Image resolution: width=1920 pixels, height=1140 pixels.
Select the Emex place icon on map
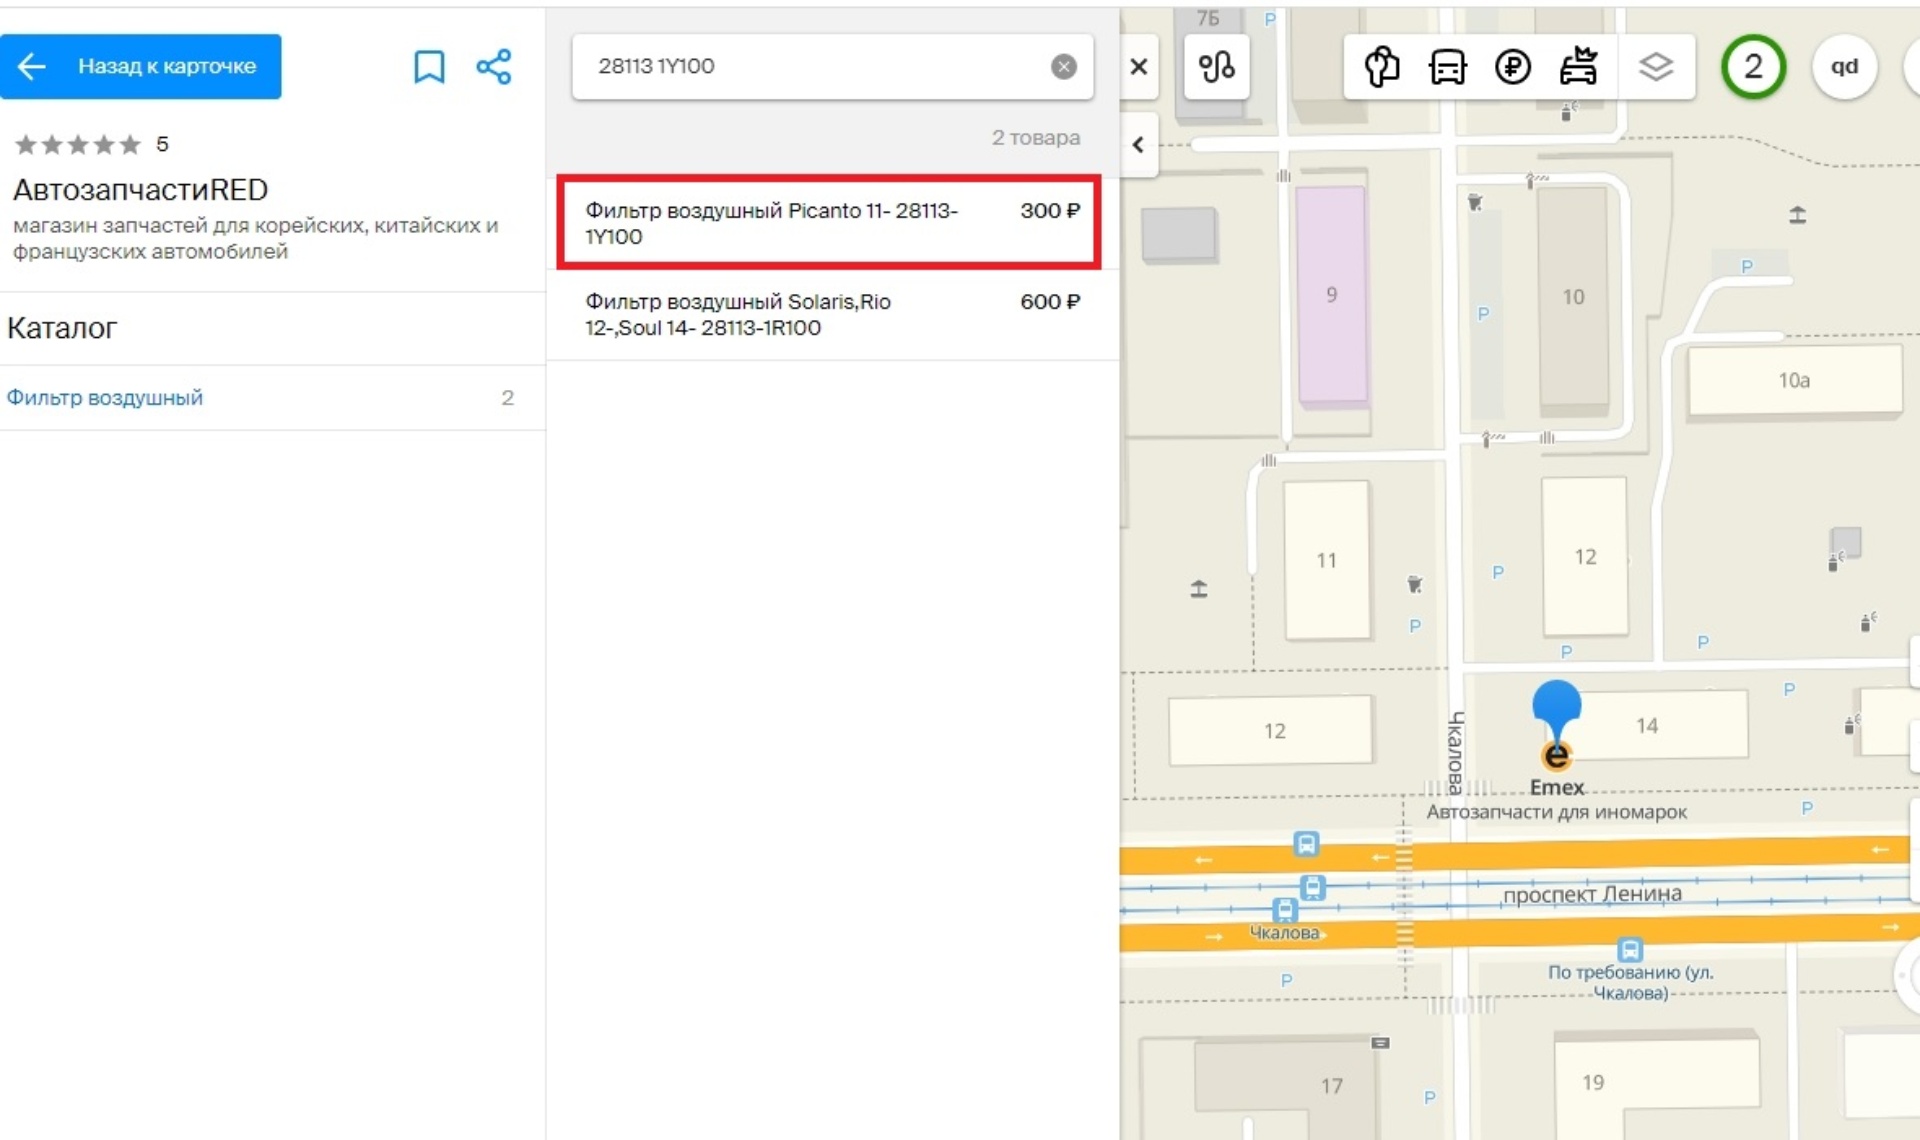click(x=1556, y=756)
